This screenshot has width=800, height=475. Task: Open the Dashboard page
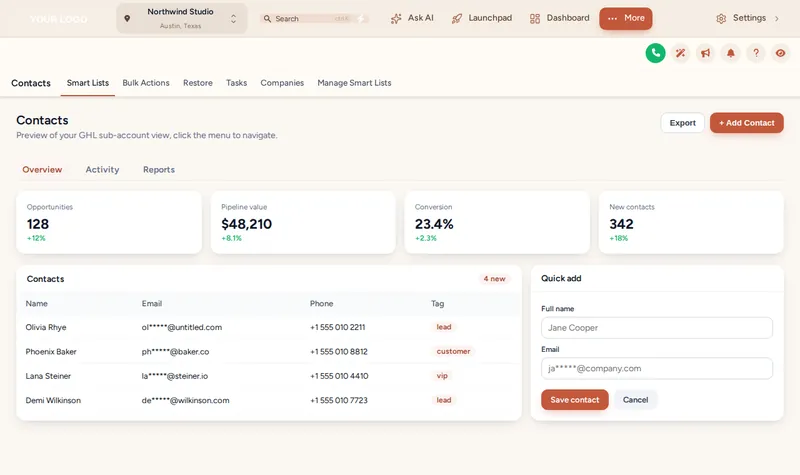[x=559, y=18]
